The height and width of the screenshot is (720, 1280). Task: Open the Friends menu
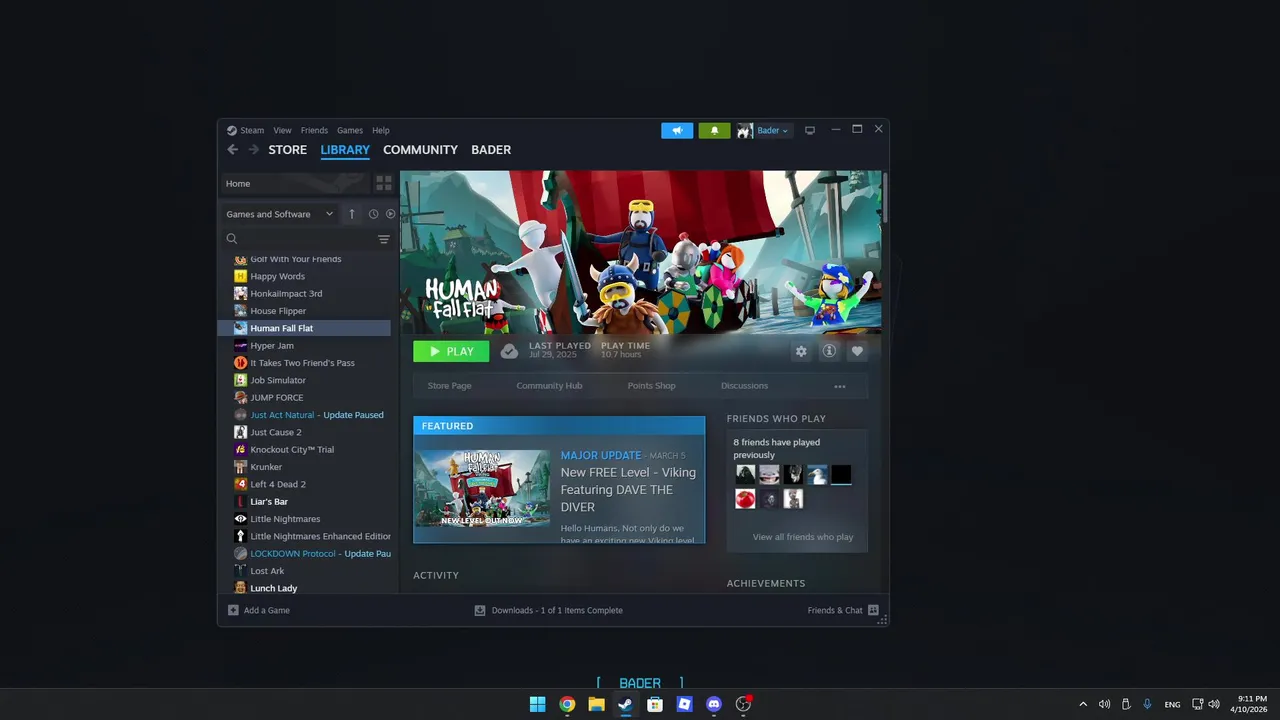coord(314,130)
